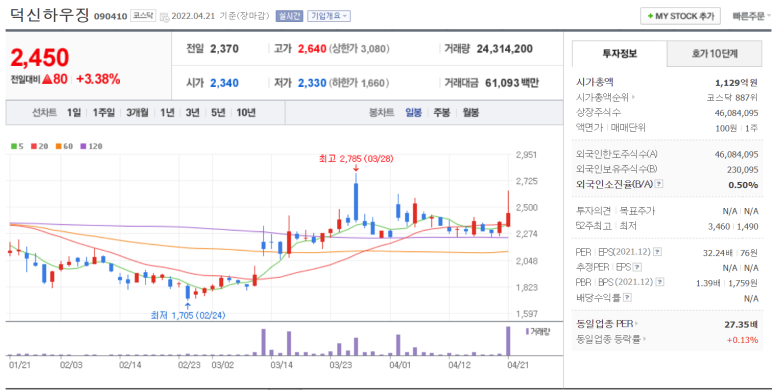The image size is (773, 390).
Task: Click the 상장주식수 value 46,084,095
Action: [x=736, y=113]
